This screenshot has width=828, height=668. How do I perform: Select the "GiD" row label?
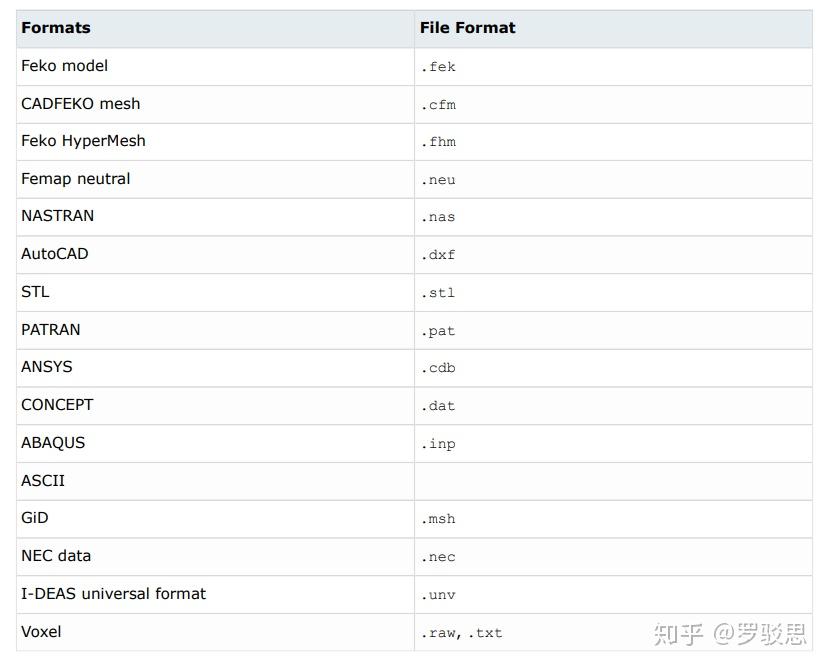[x=35, y=518]
